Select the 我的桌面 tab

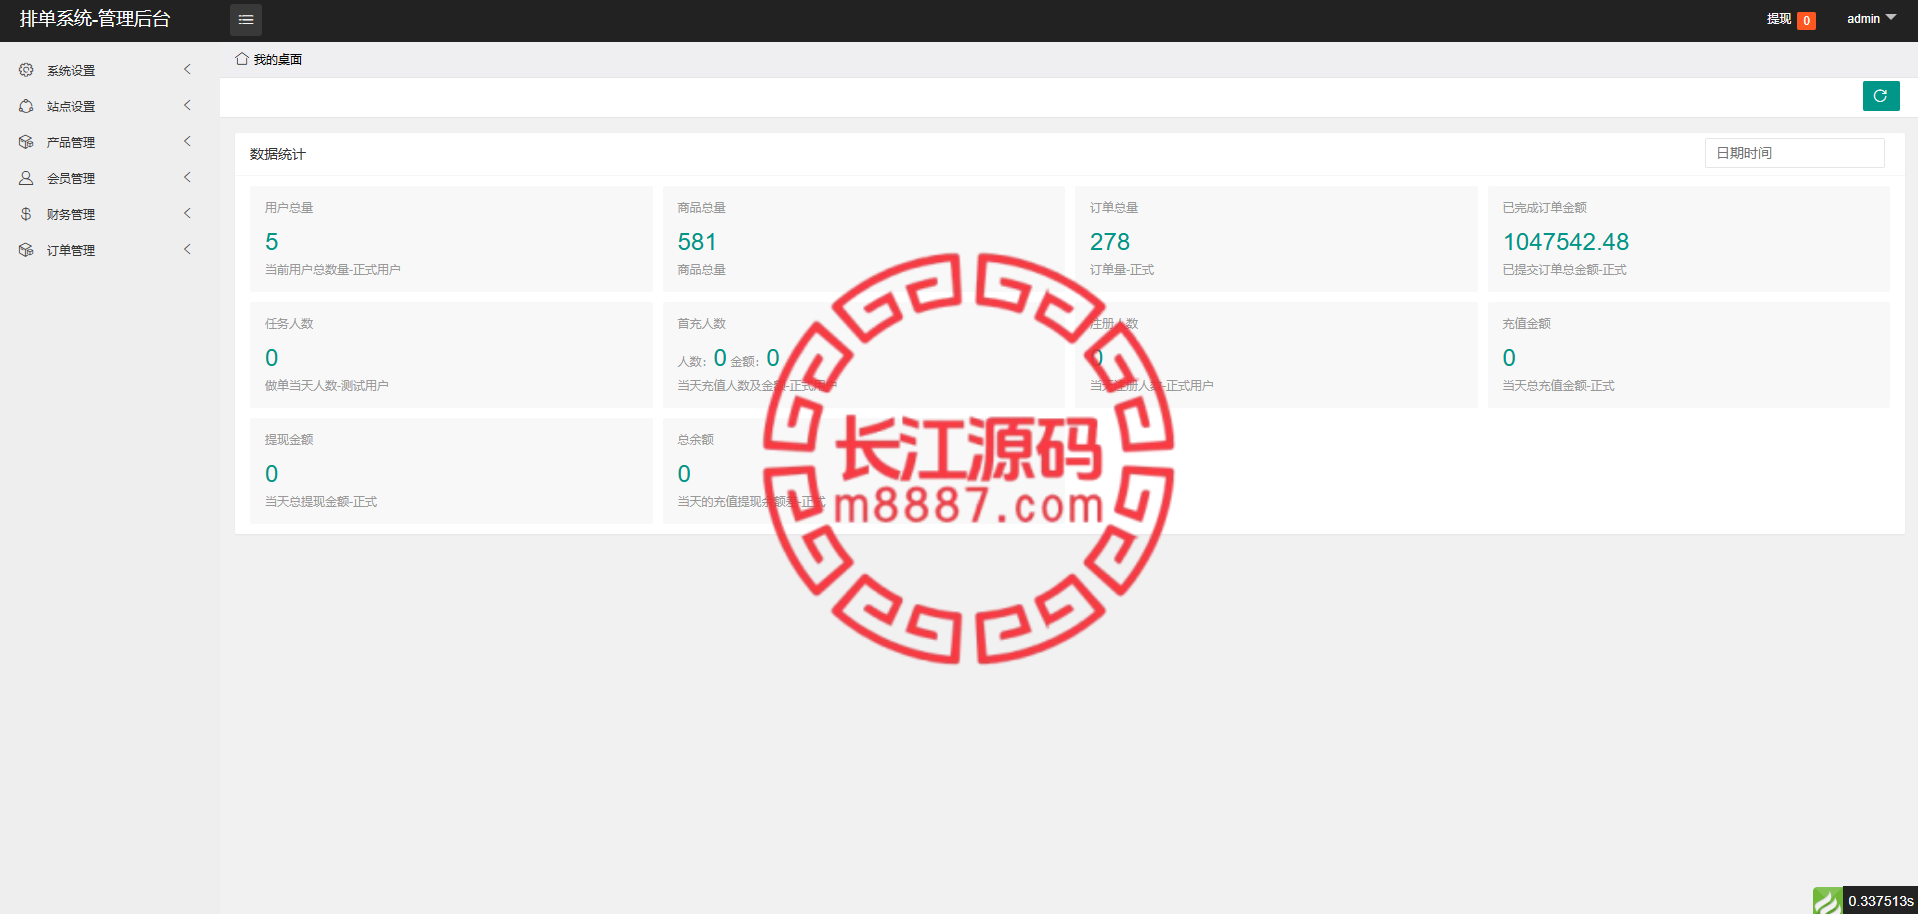pos(268,59)
